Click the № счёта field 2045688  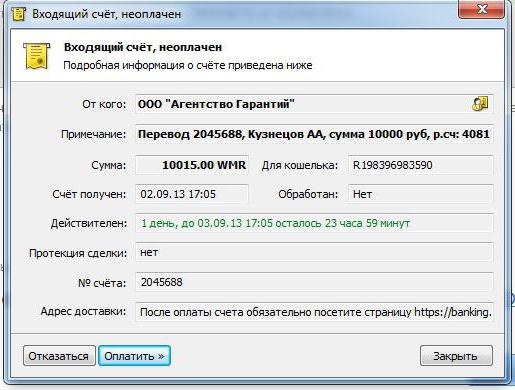[x=314, y=282]
